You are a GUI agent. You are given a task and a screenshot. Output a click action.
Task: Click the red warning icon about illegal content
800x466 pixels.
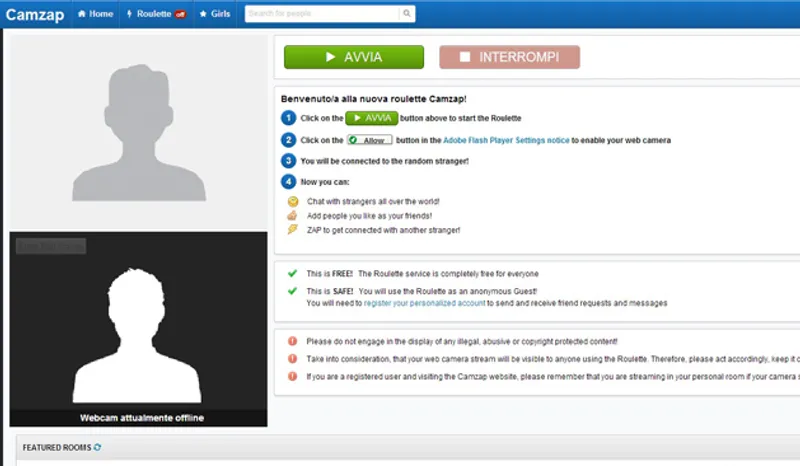pos(292,341)
